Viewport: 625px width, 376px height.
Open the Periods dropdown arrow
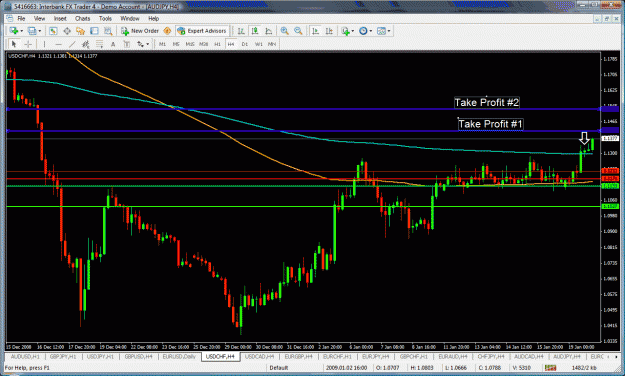371,31
